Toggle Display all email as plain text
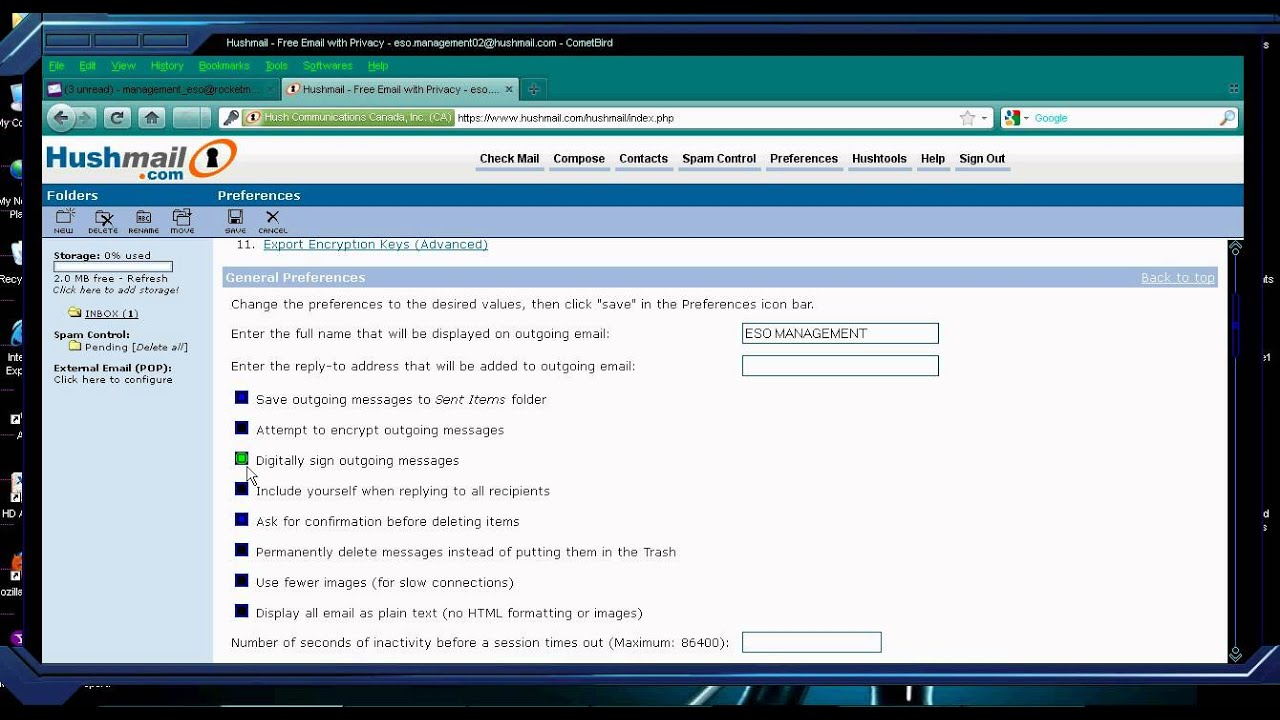This screenshot has height=720, width=1280. (x=241, y=611)
